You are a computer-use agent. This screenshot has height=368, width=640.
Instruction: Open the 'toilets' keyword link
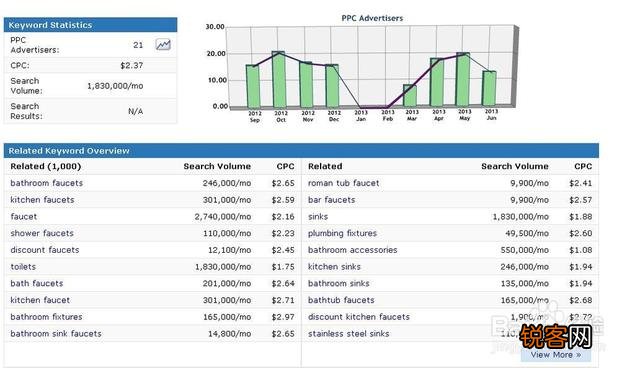coord(23,267)
